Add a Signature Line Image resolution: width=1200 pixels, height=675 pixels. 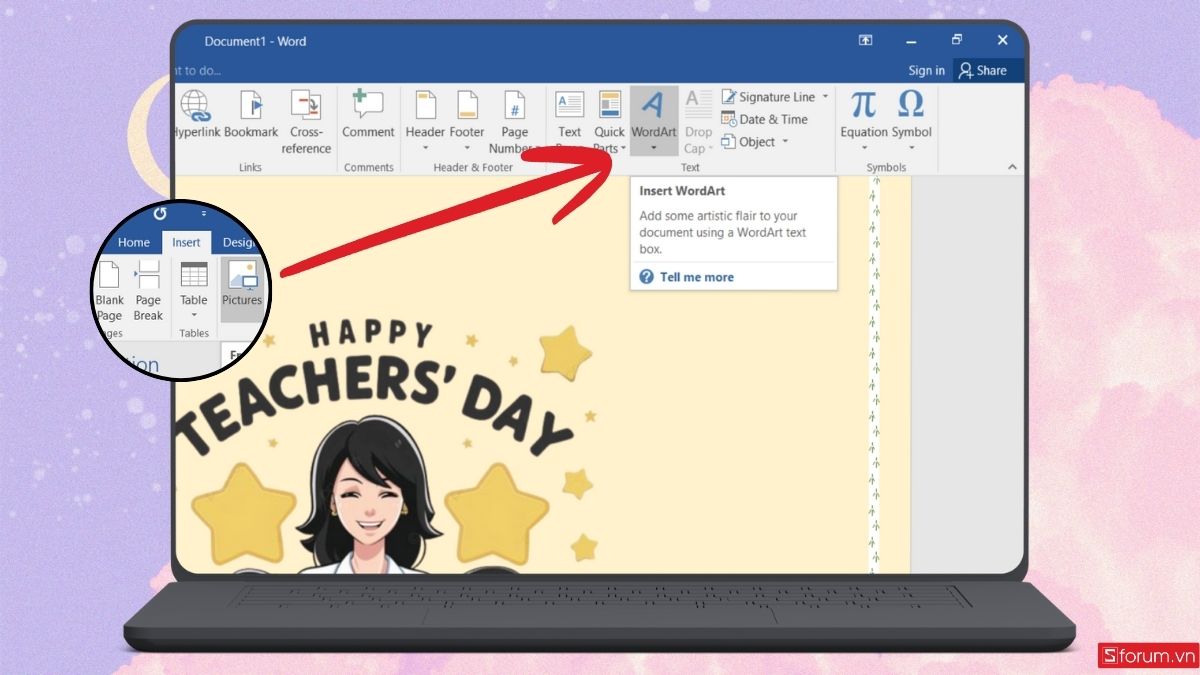click(x=775, y=96)
